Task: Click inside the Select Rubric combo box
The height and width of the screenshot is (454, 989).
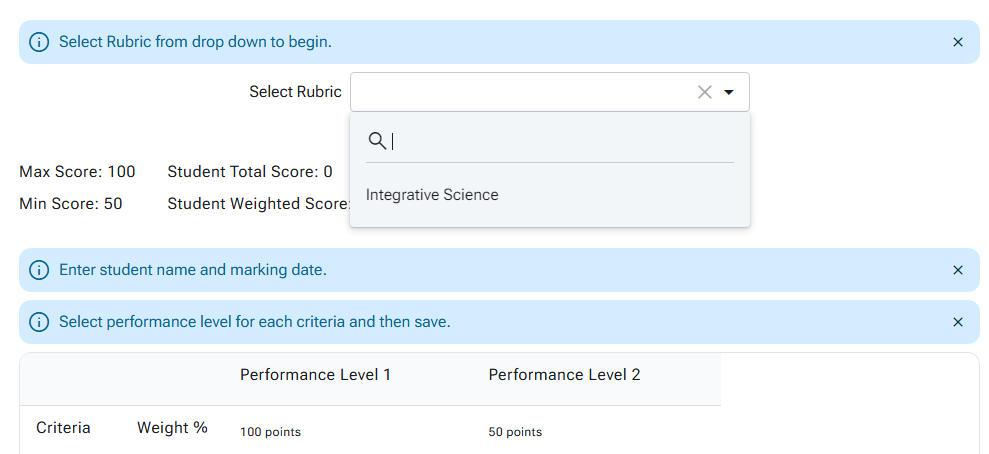Action: coord(520,92)
